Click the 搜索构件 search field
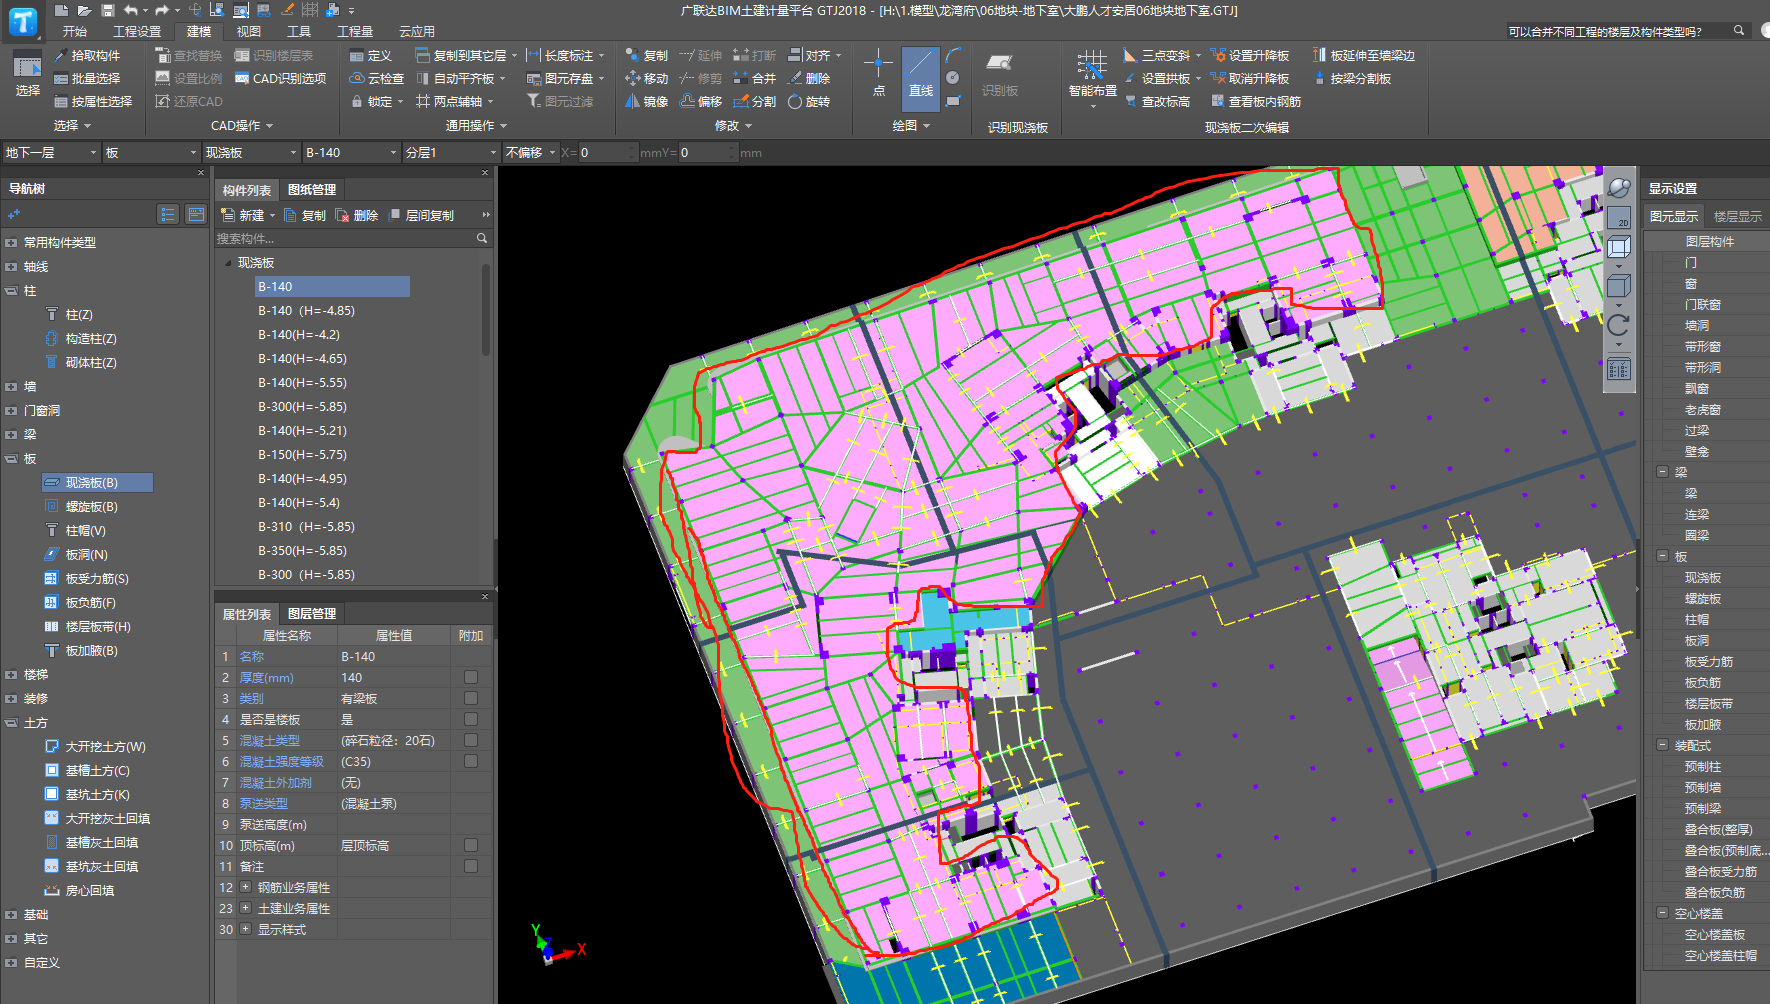1770x1004 pixels. (x=345, y=238)
